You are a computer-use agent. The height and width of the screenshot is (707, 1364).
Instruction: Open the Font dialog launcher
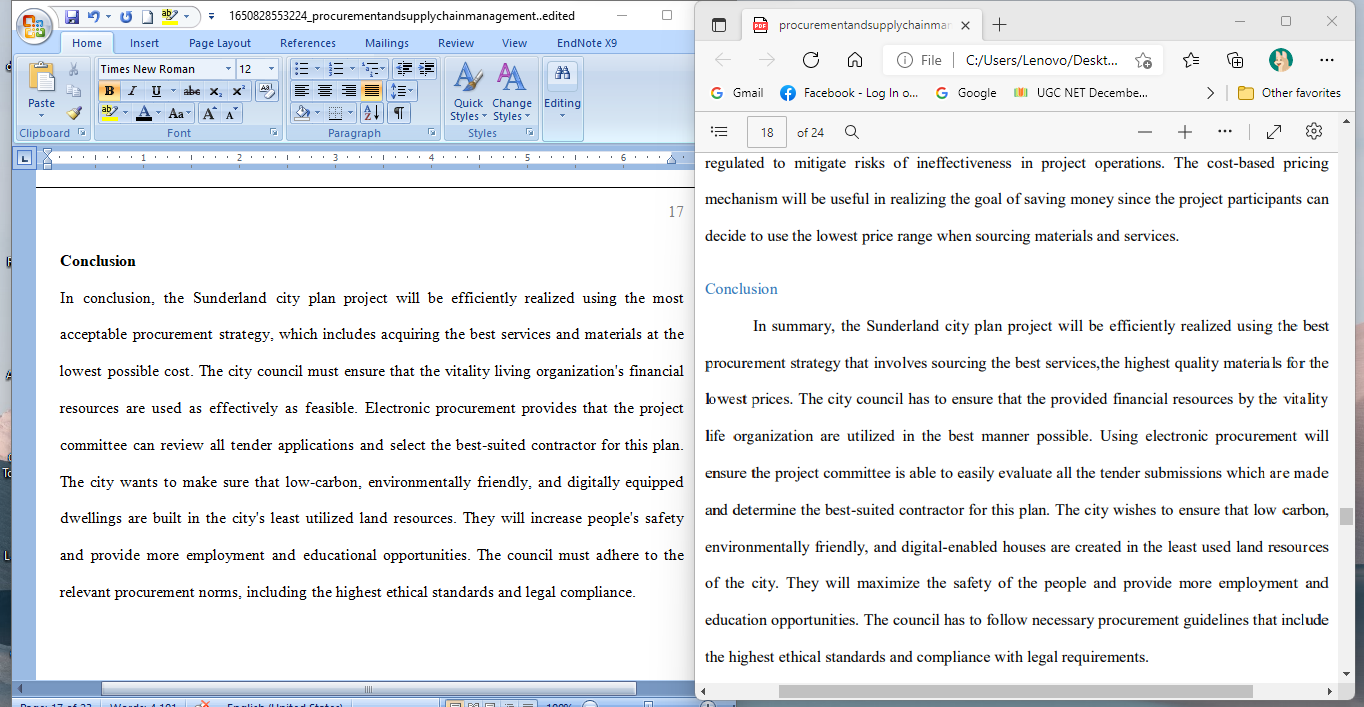pyautogui.click(x=274, y=133)
